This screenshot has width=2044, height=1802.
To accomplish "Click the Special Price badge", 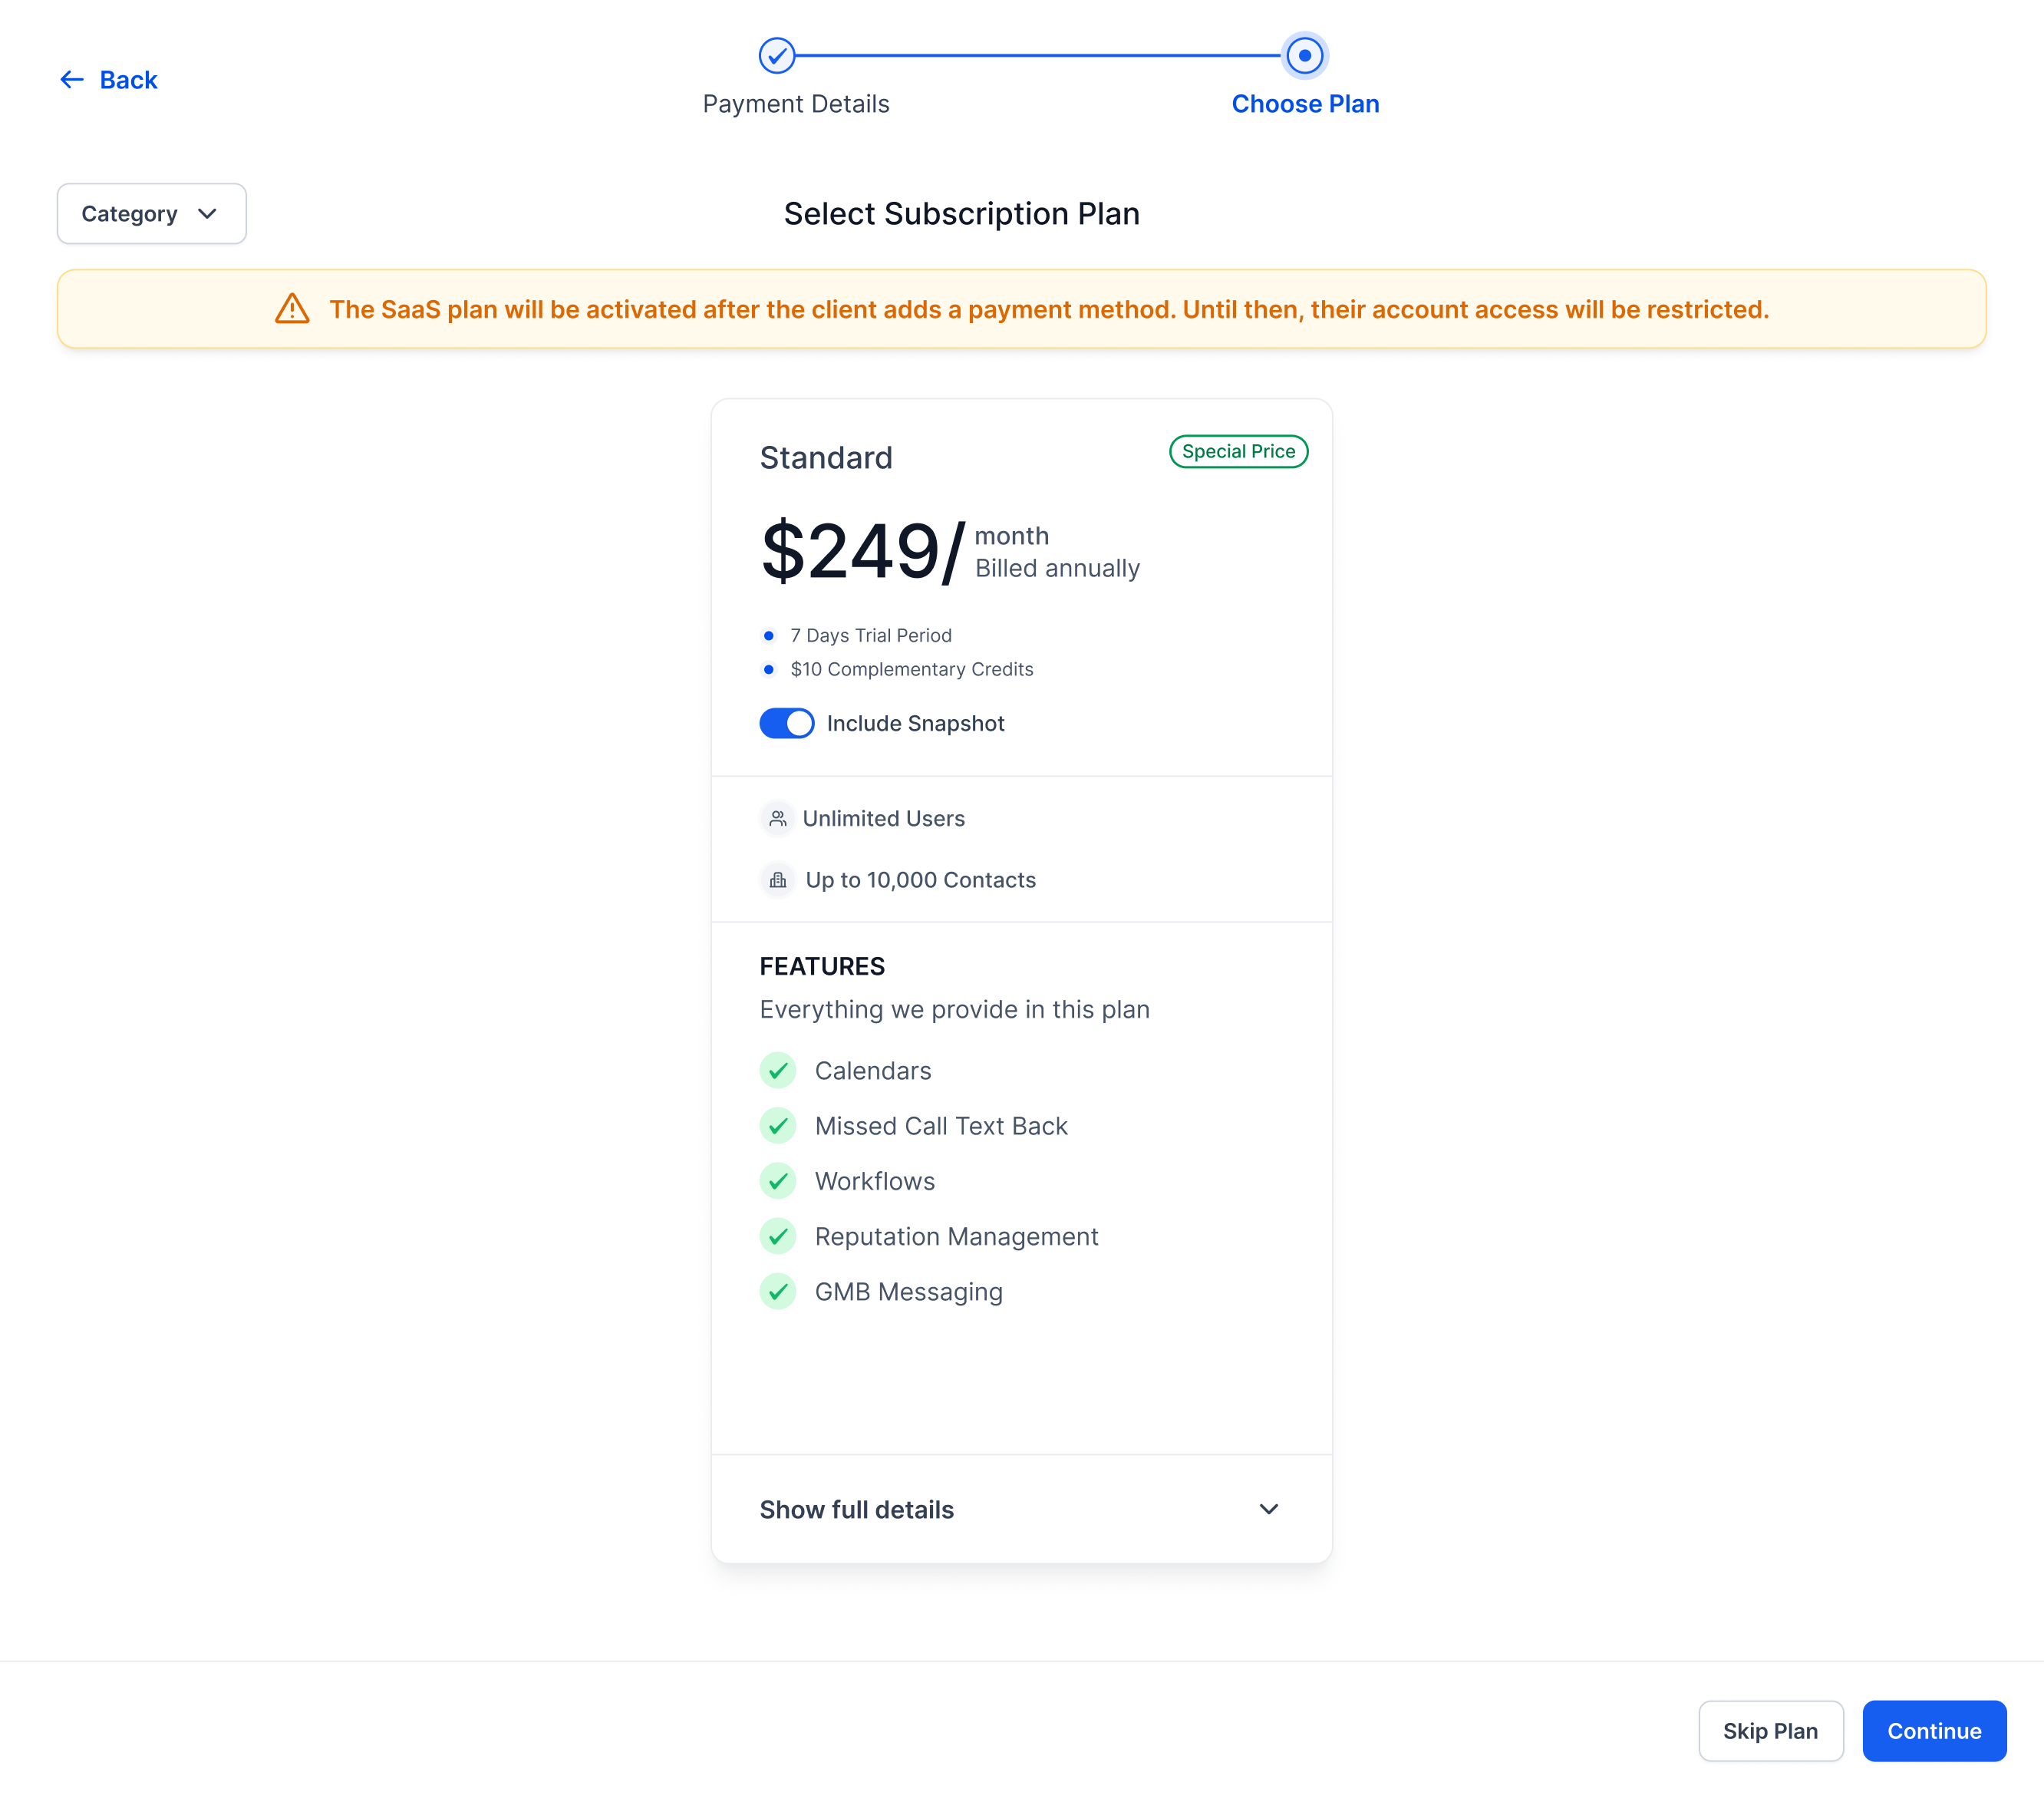I will click(x=1238, y=451).
